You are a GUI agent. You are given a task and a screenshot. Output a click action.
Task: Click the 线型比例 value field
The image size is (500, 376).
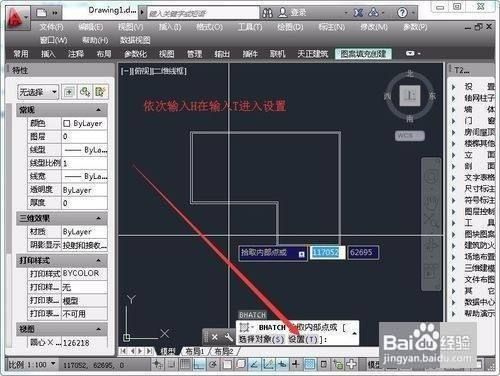click(x=84, y=163)
